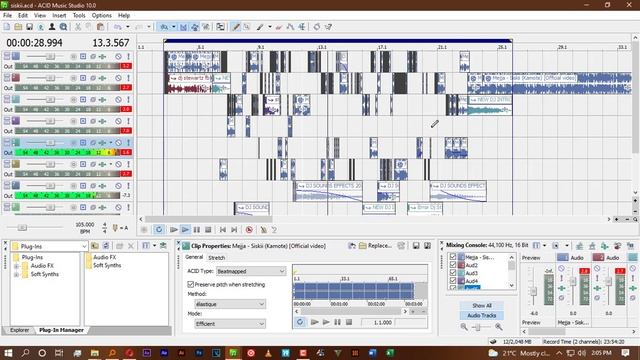Open the Excel icon in the taskbar
Screen dimensions: 640x360
(390, 353)
